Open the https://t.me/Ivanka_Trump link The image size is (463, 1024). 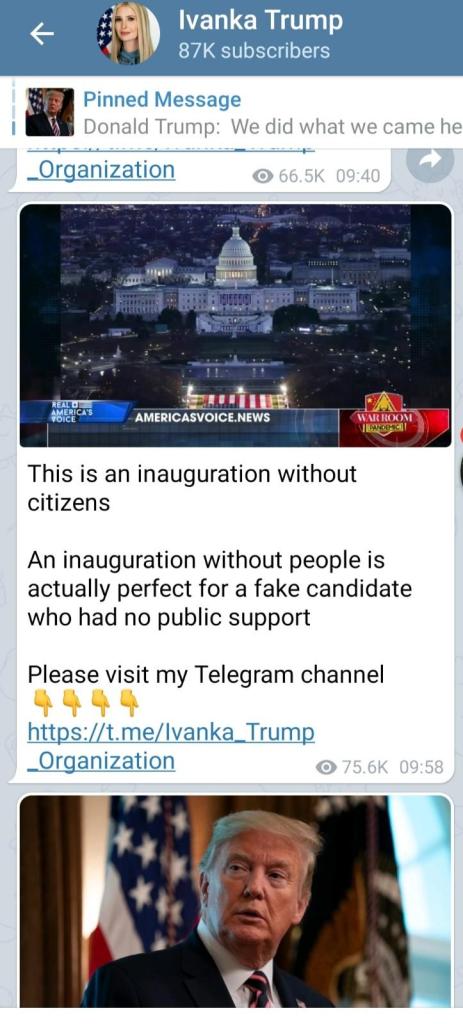click(170, 732)
